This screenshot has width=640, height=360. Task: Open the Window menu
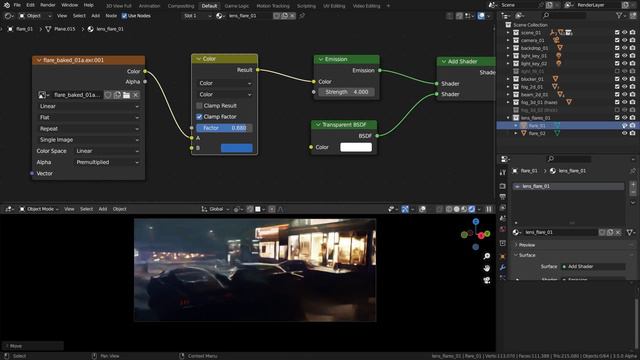pyautogui.click(x=69, y=5)
